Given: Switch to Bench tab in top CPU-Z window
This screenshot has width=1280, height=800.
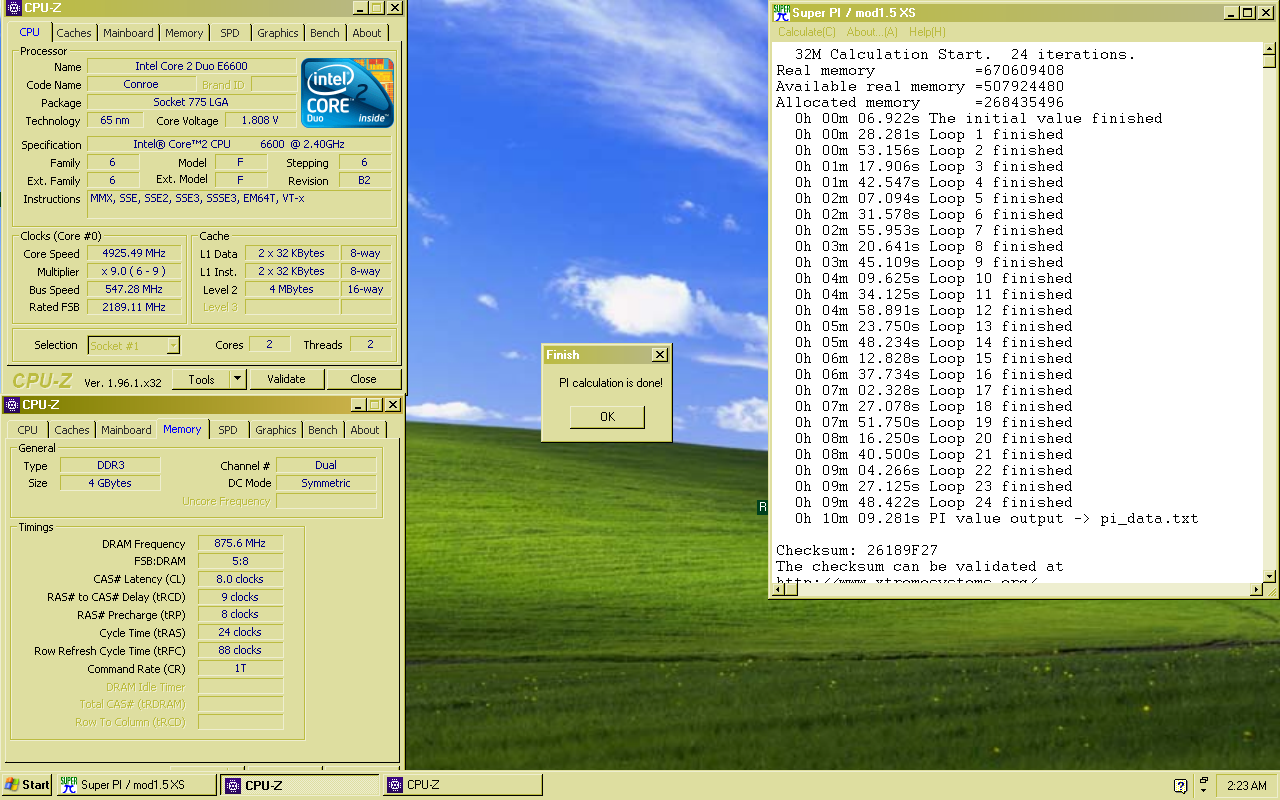Looking at the screenshot, I should 324,33.
